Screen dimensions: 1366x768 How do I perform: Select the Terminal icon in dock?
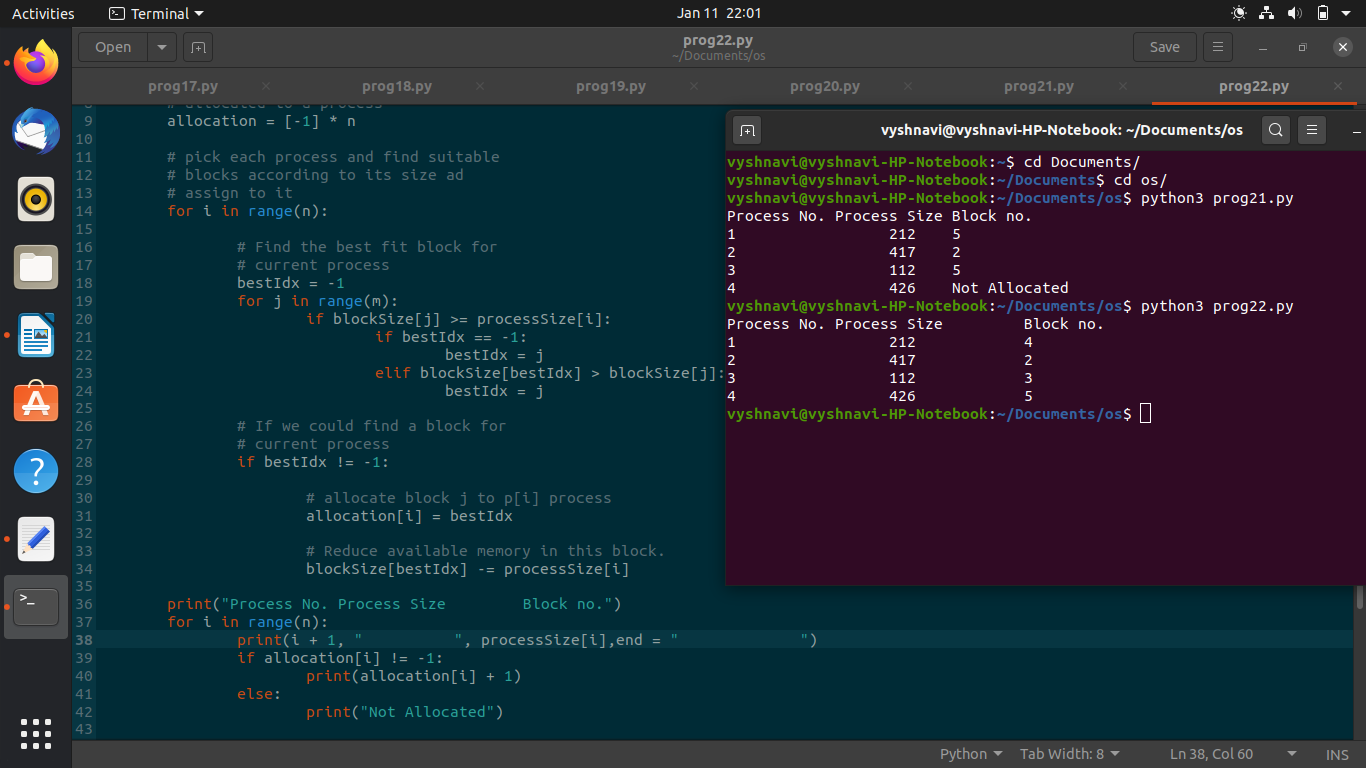[x=36, y=607]
